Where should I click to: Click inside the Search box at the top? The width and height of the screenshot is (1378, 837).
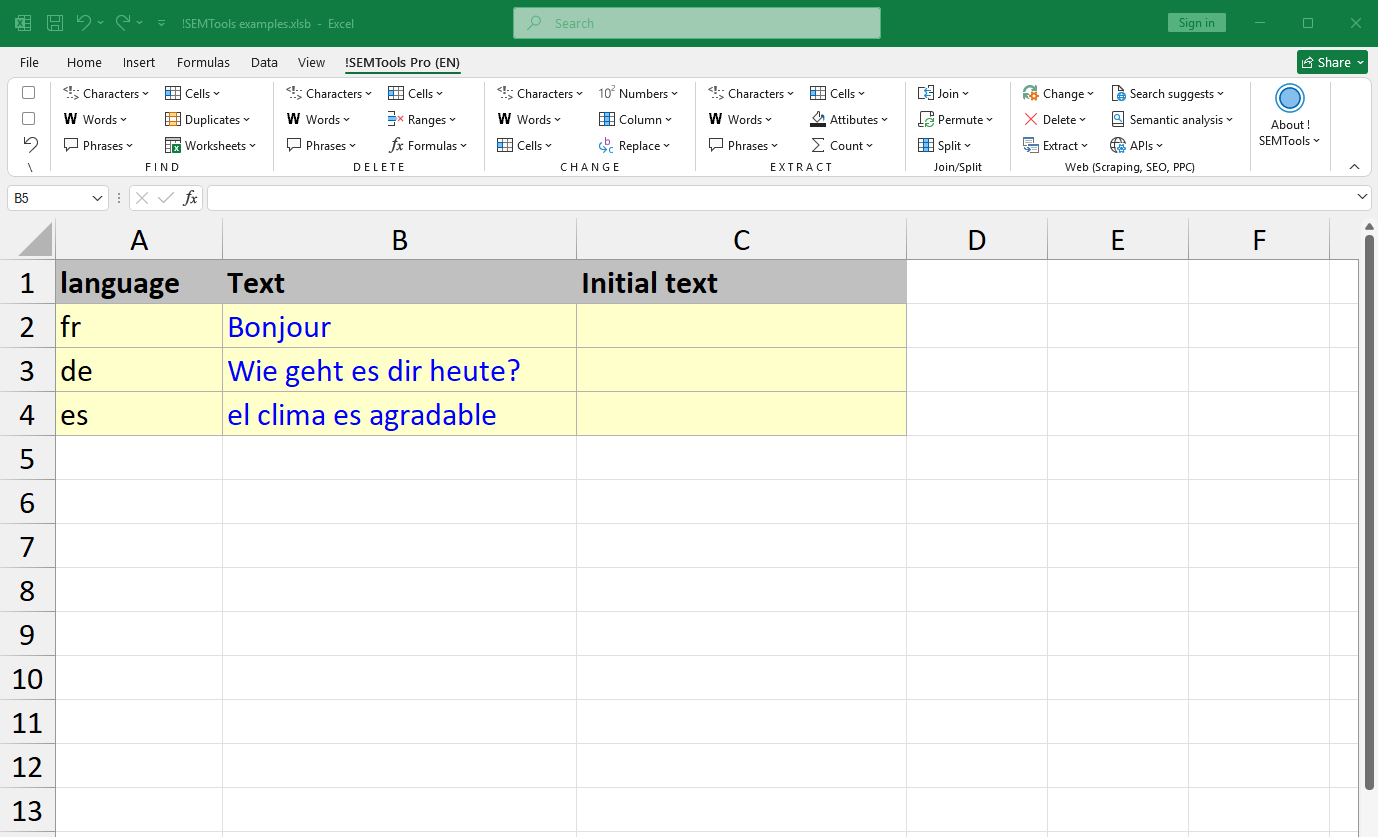click(x=696, y=22)
